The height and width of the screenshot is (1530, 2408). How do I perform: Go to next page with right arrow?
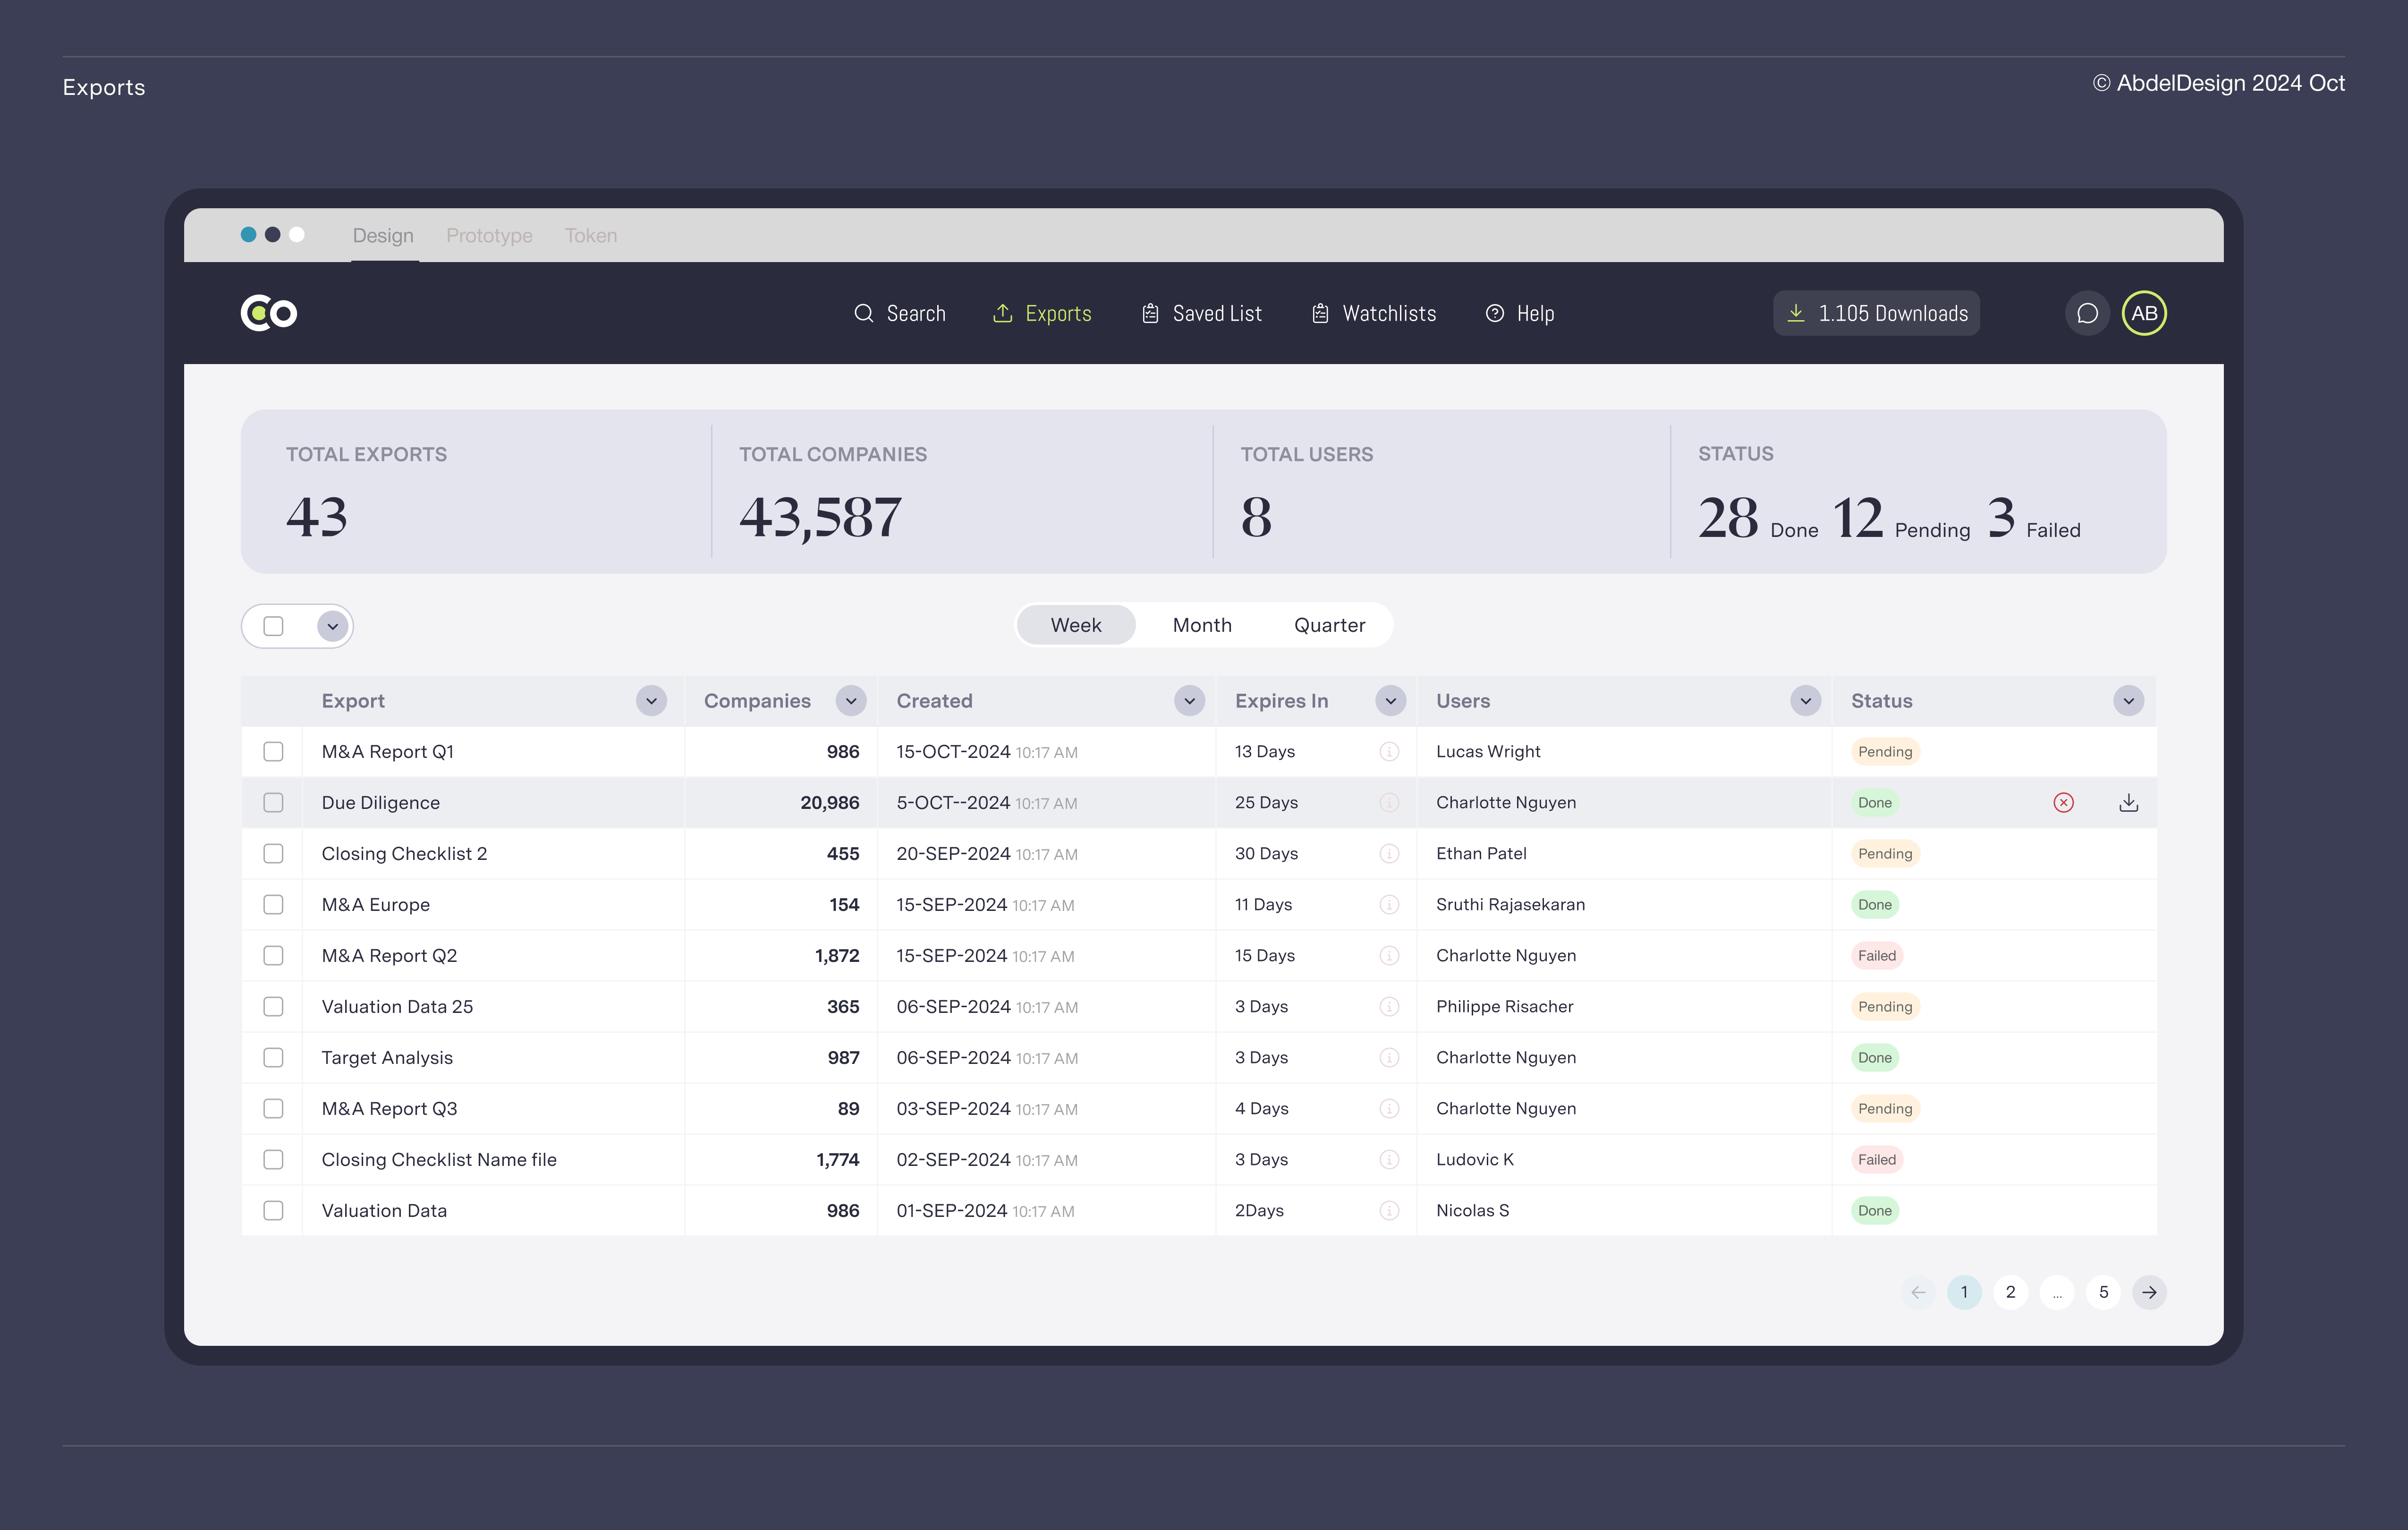(2149, 1292)
